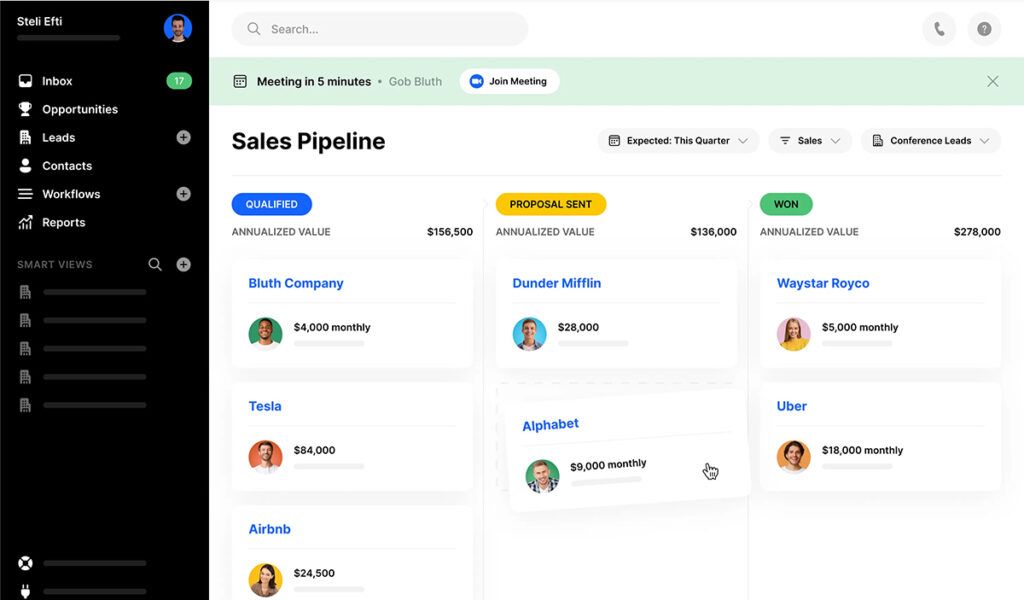Open Reports in sidebar
Viewport: 1024px width, 600px height.
(63, 222)
